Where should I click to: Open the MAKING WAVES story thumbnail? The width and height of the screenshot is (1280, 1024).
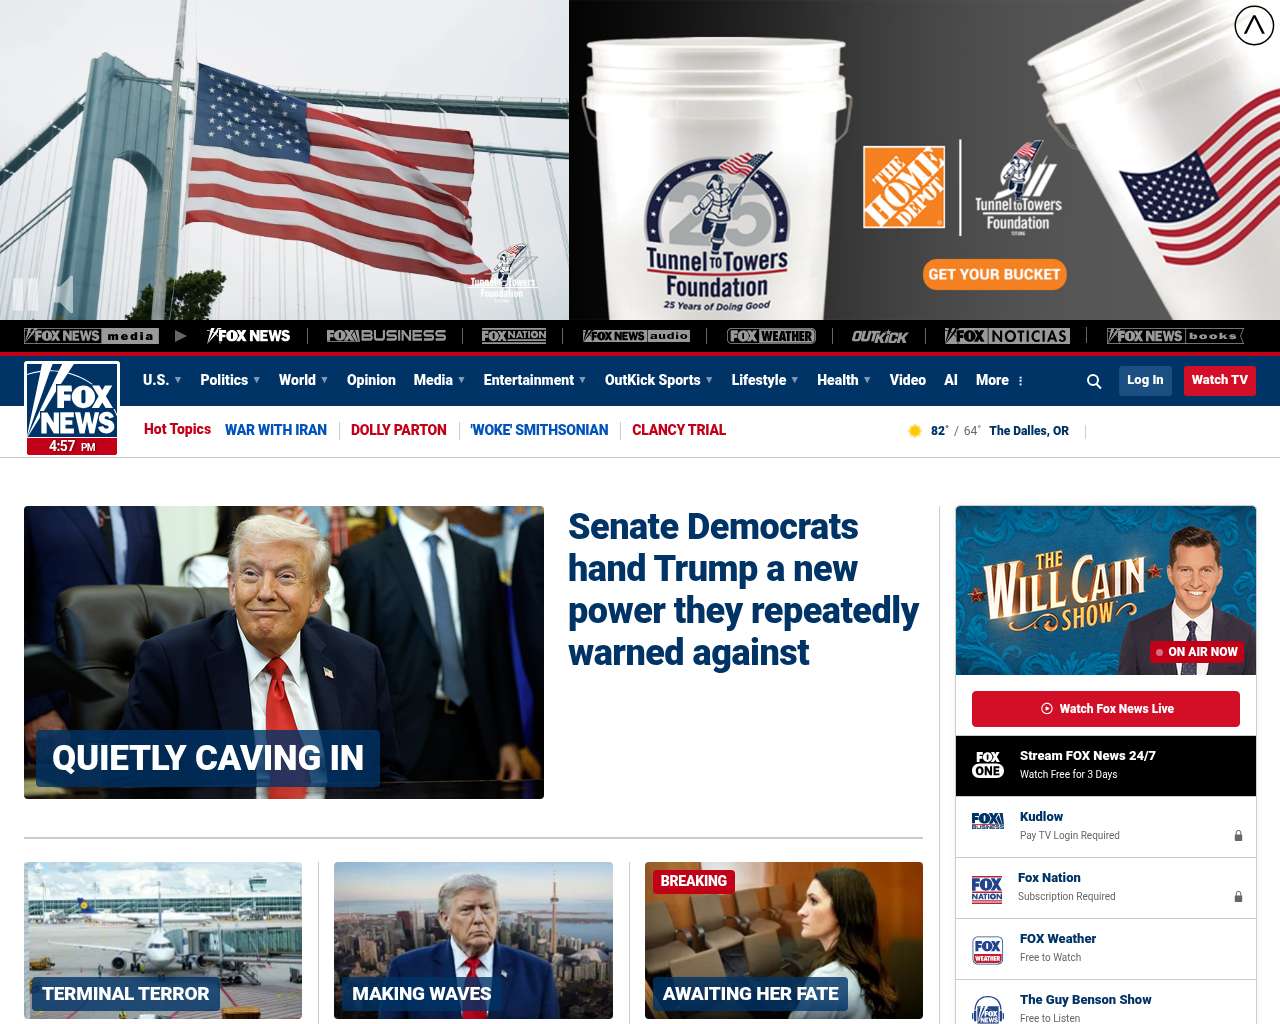pos(473,940)
